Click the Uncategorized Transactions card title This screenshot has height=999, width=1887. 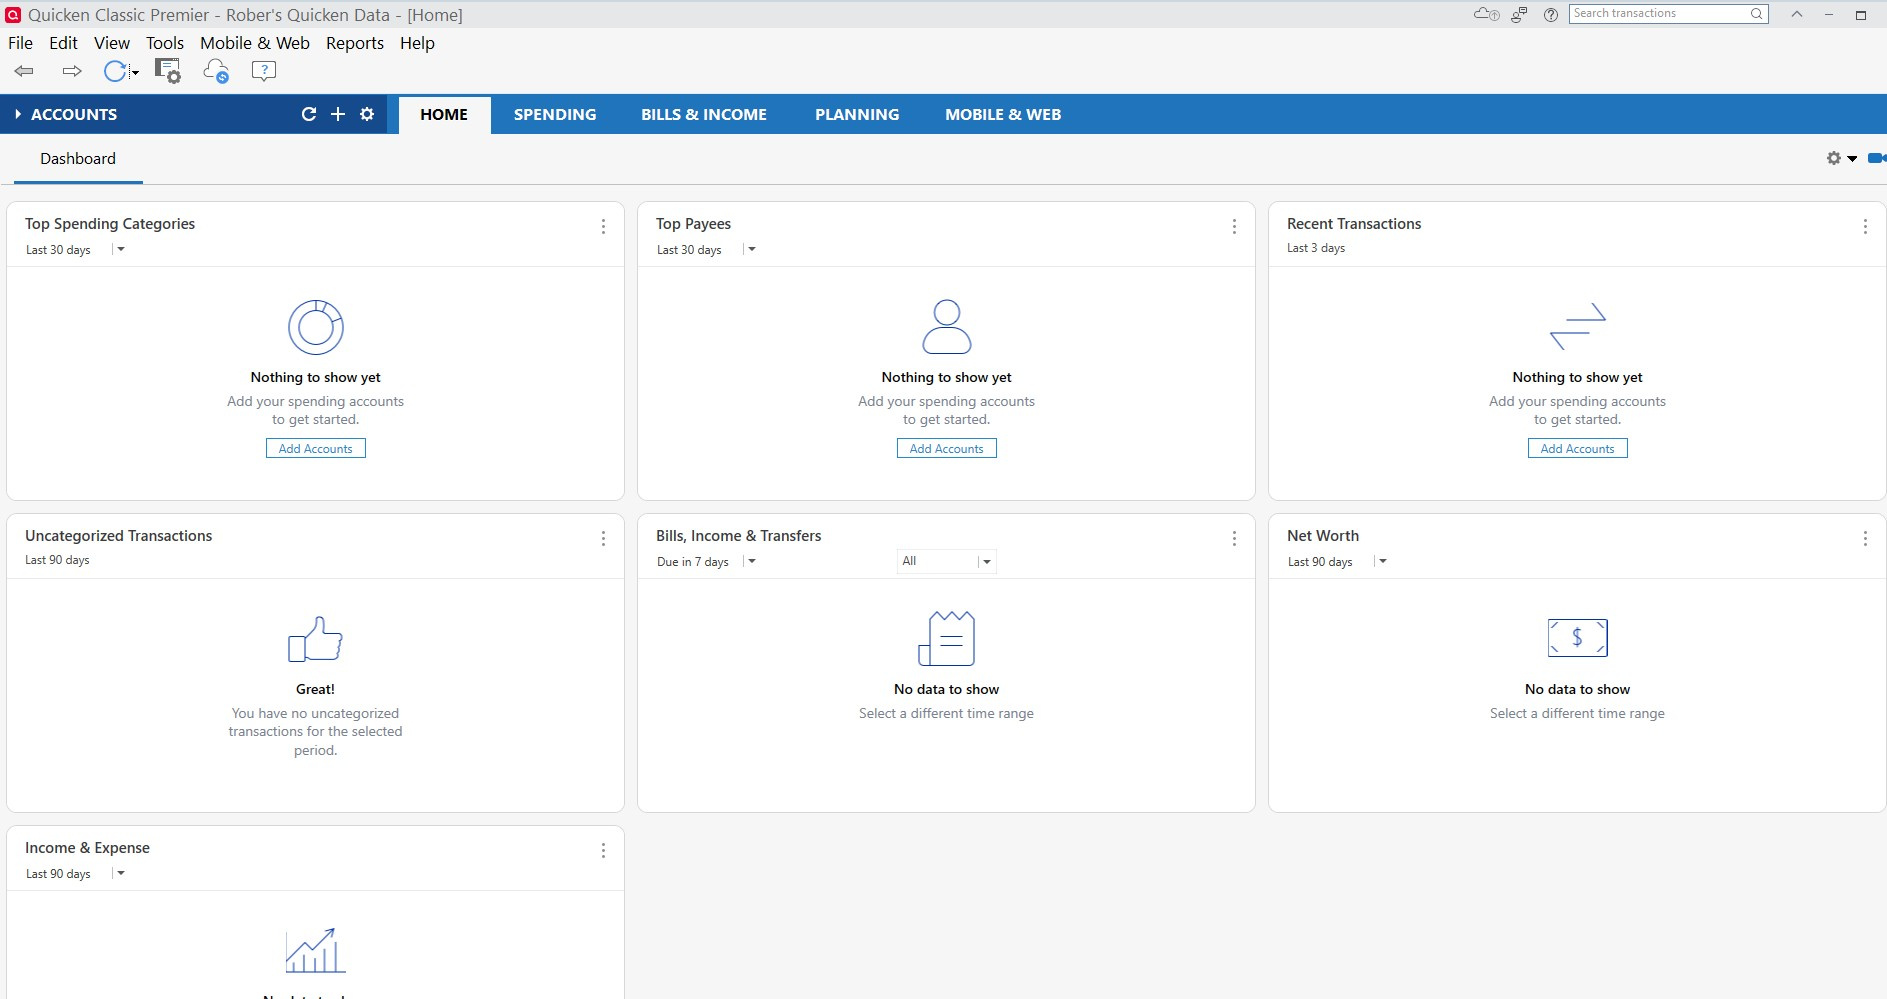coord(118,536)
